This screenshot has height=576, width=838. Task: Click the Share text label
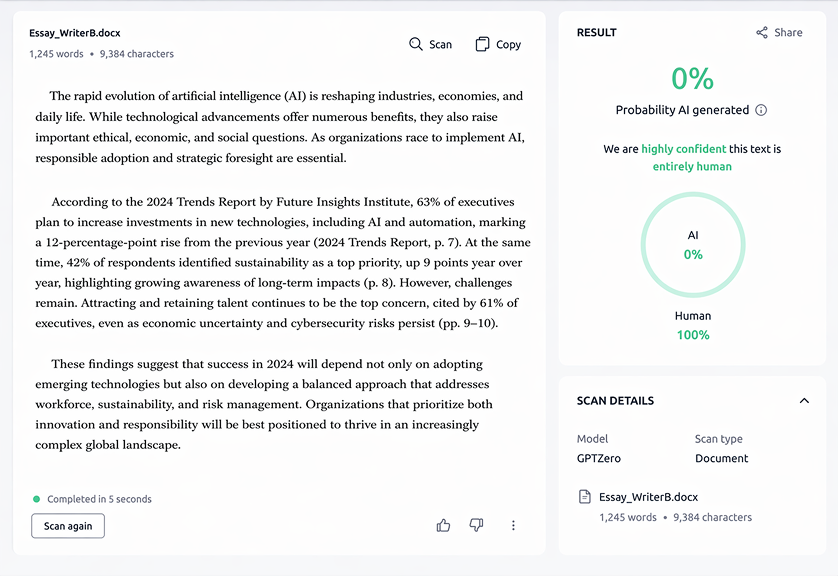click(788, 32)
